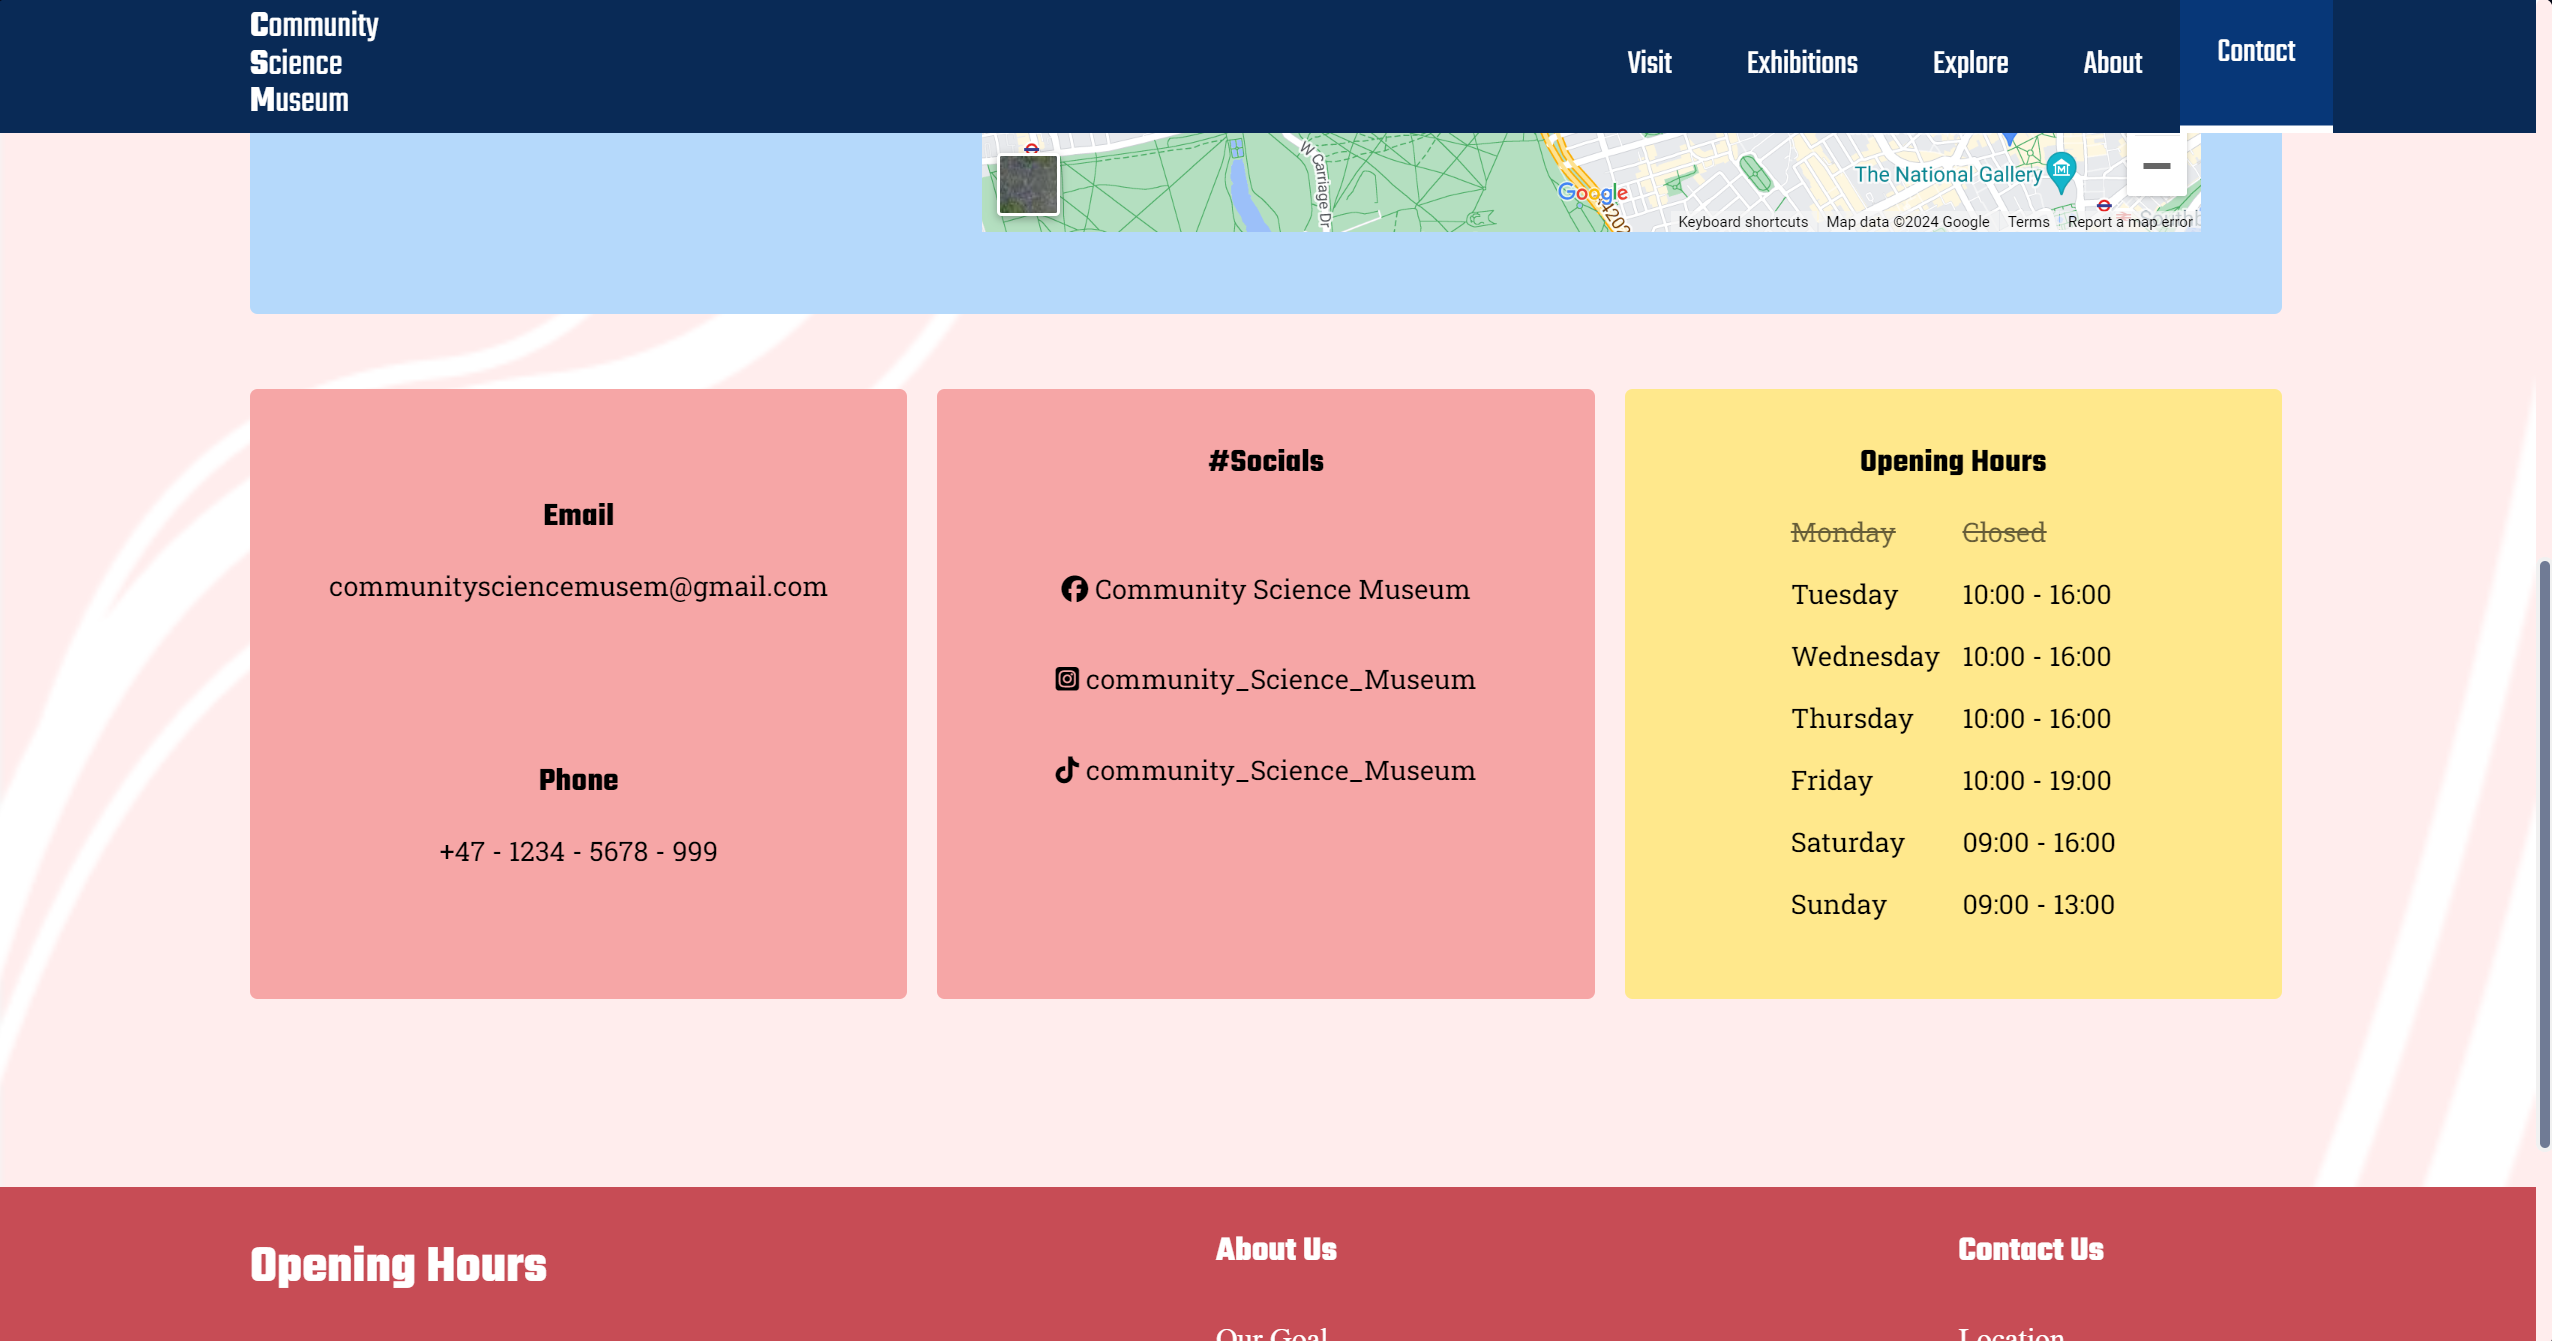Click the TikTok icon next to community_Science_Museum
The image size is (2552, 1341).
[1067, 769]
